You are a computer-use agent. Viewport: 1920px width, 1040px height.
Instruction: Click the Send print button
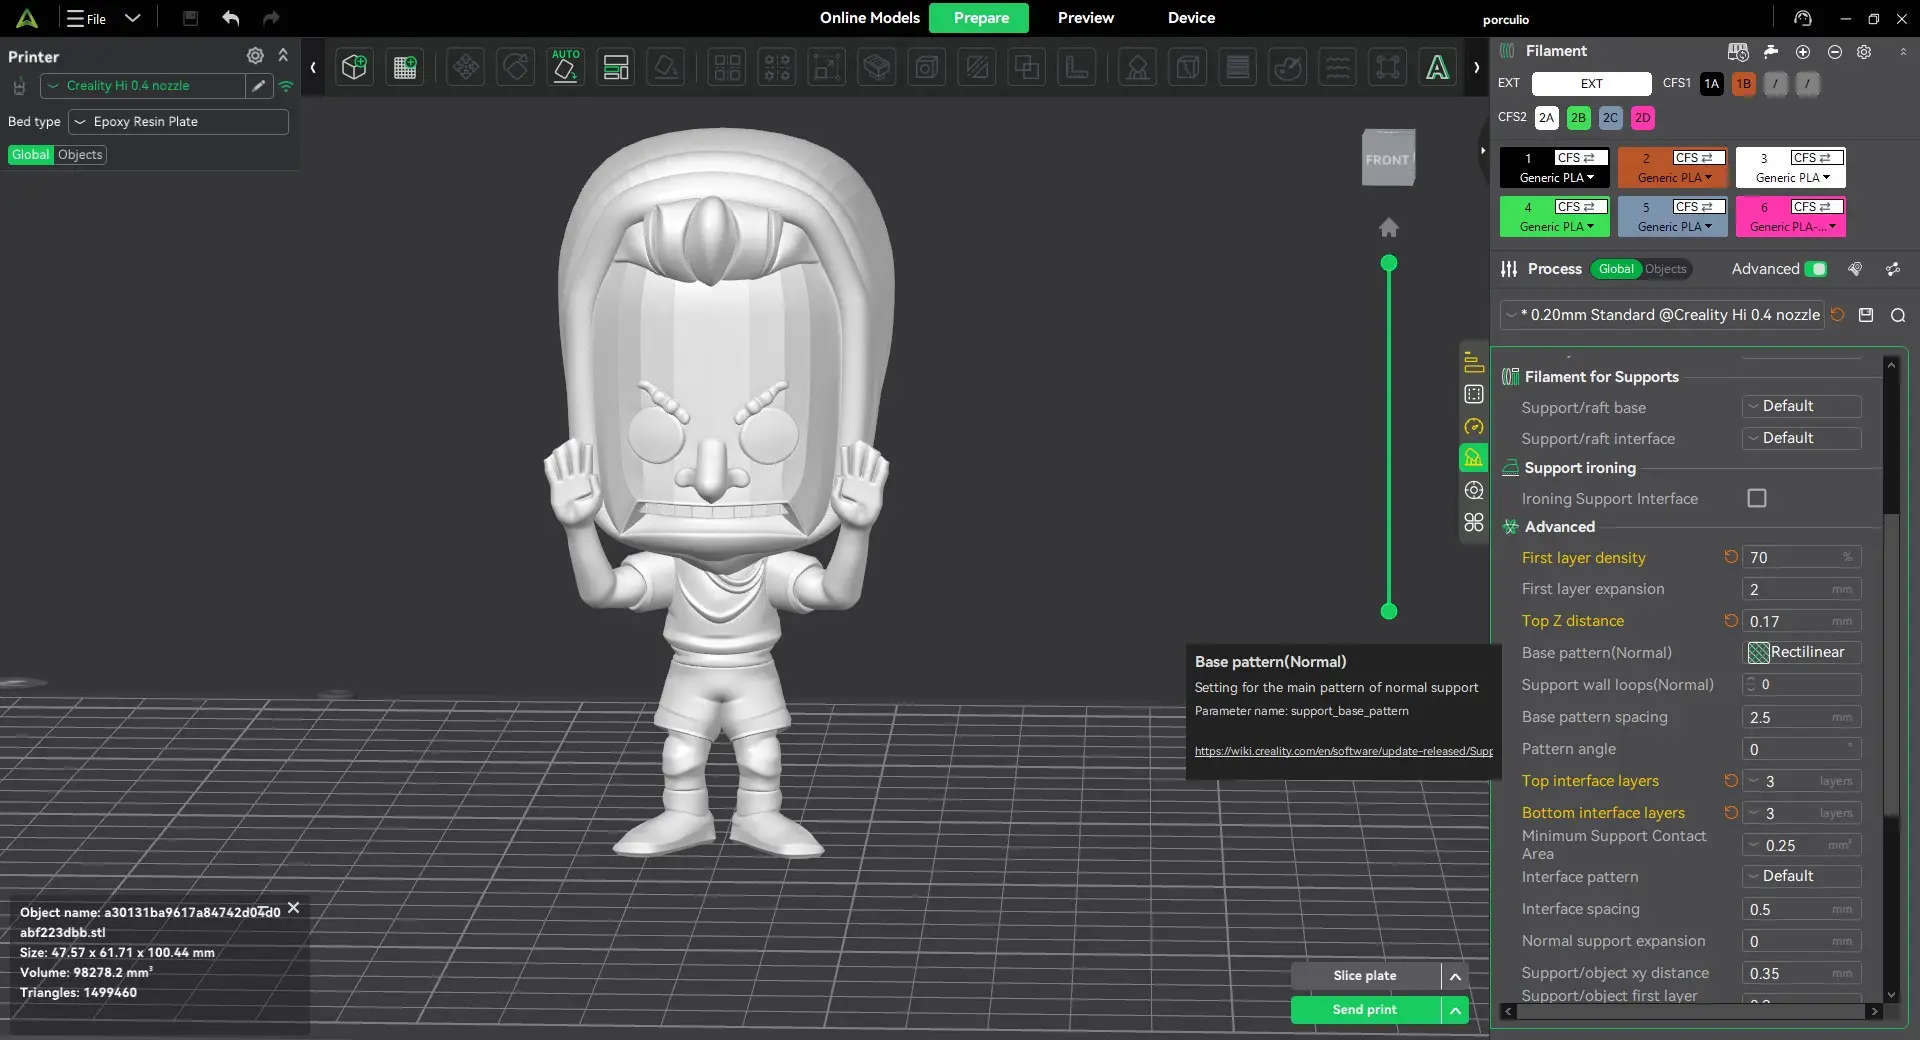point(1365,1010)
